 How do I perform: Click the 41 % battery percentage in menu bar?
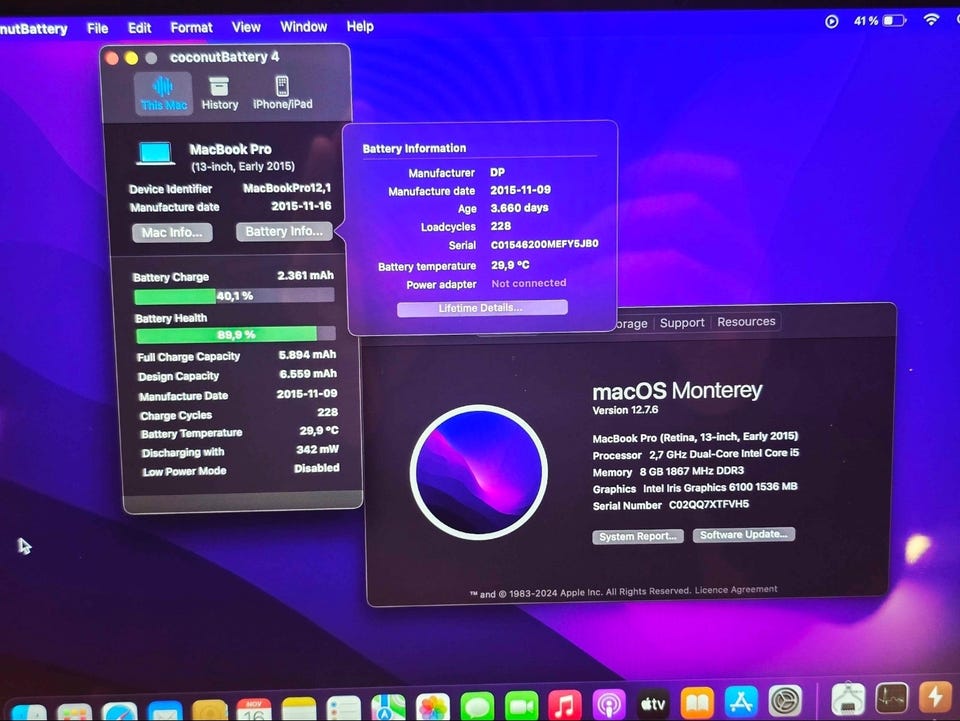point(866,21)
